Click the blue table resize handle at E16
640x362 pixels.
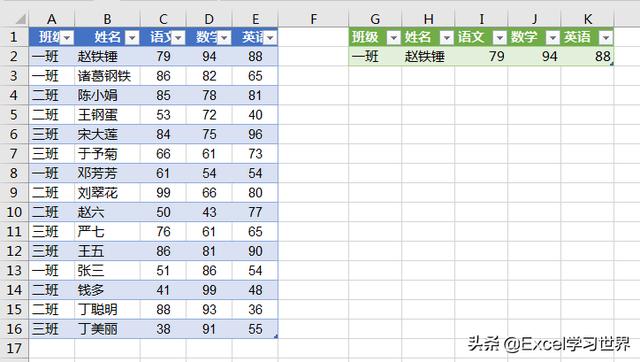pyautogui.click(x=276, y=336)
